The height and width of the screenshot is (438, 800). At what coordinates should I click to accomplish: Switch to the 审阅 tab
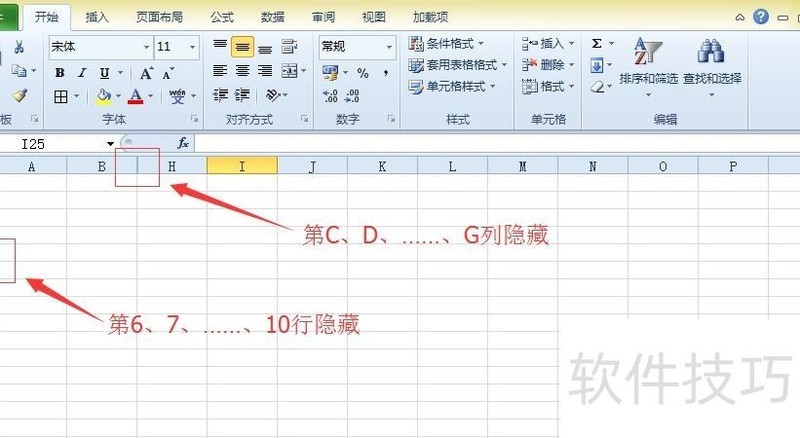point(323,17)
